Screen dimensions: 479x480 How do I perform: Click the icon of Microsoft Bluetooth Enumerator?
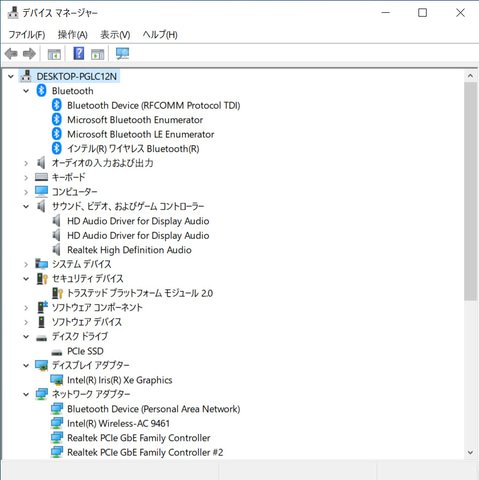[57, 119]
